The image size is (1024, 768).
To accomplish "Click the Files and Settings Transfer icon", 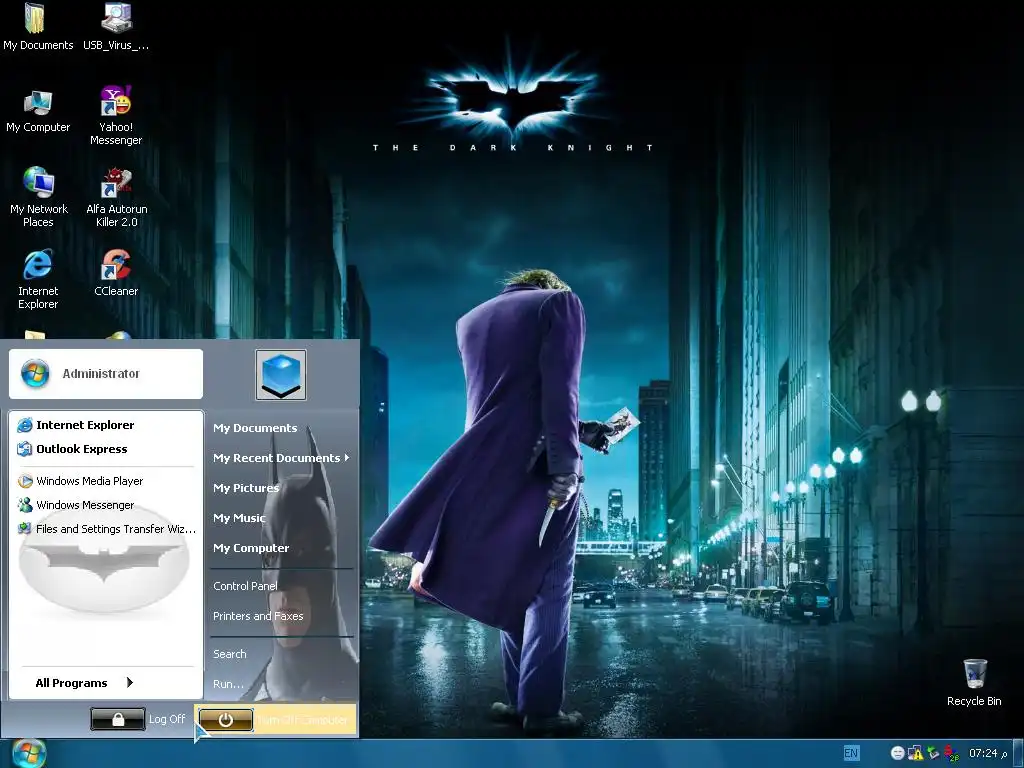I will [x=25, y=529].
